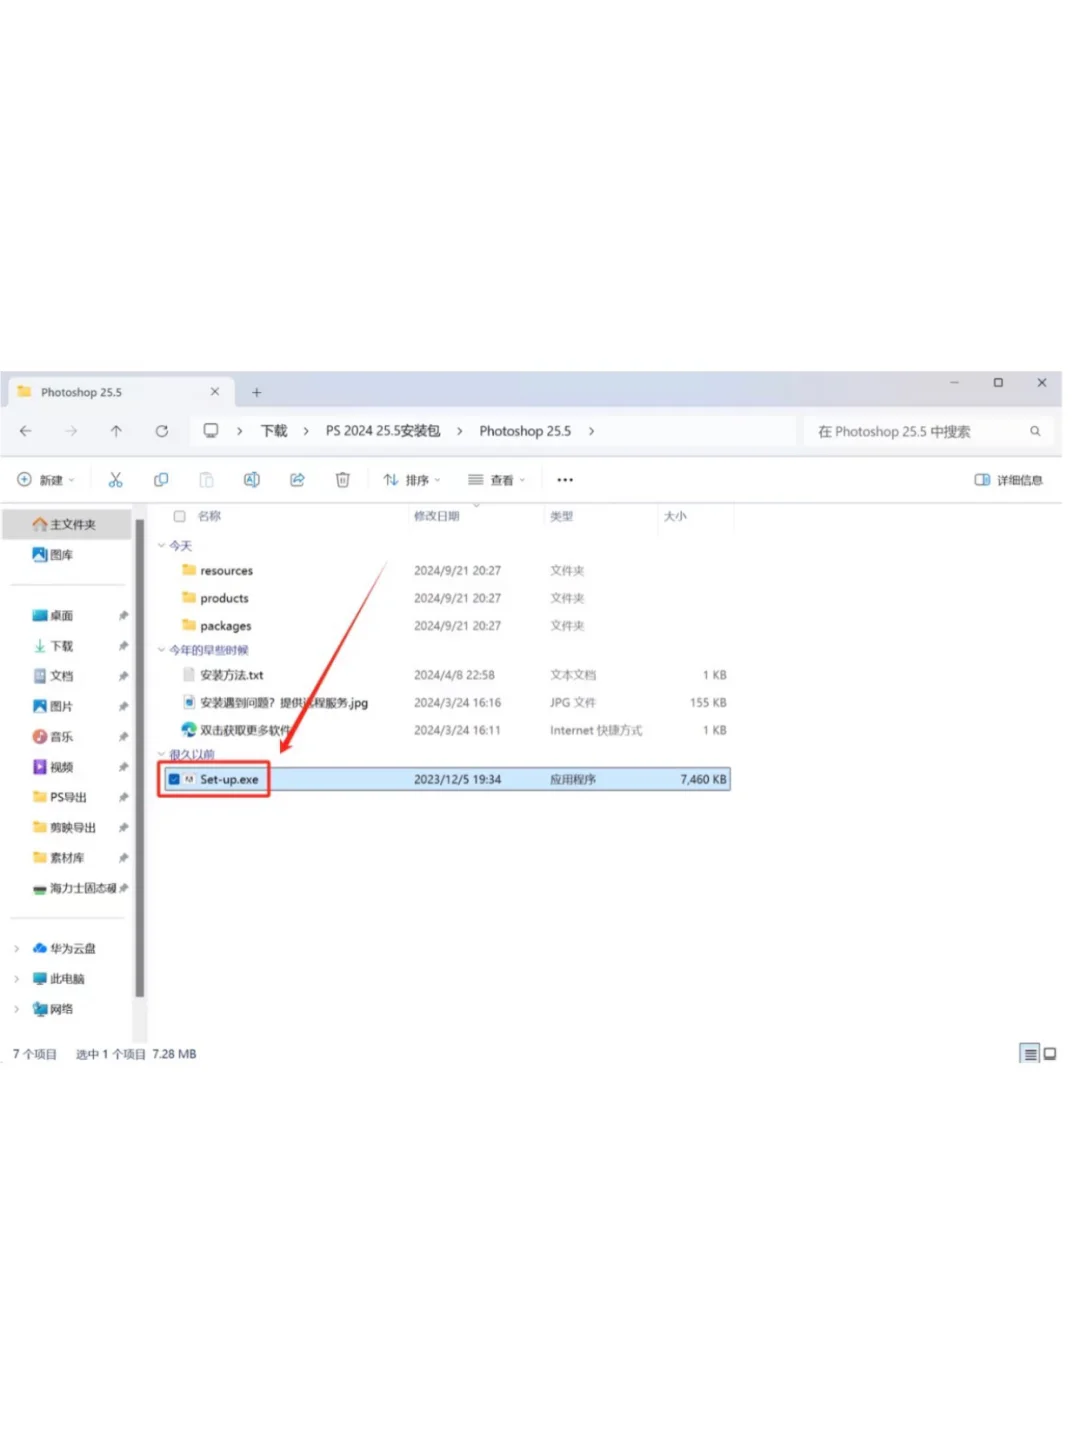Select the 安装遇到问题 jpg file
Viewport: 1080px width, 1443px height.
283,703
